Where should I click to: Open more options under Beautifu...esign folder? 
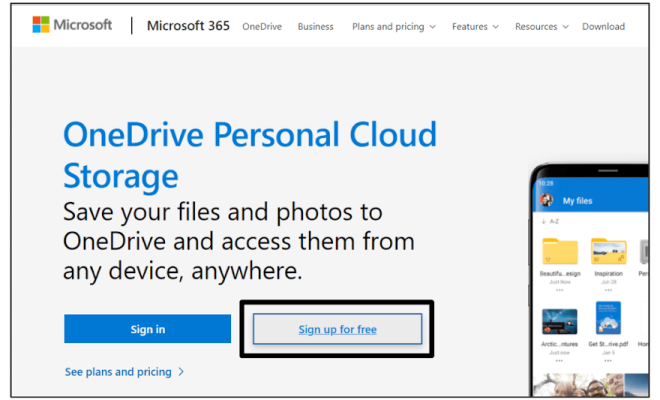click(559, 290)
